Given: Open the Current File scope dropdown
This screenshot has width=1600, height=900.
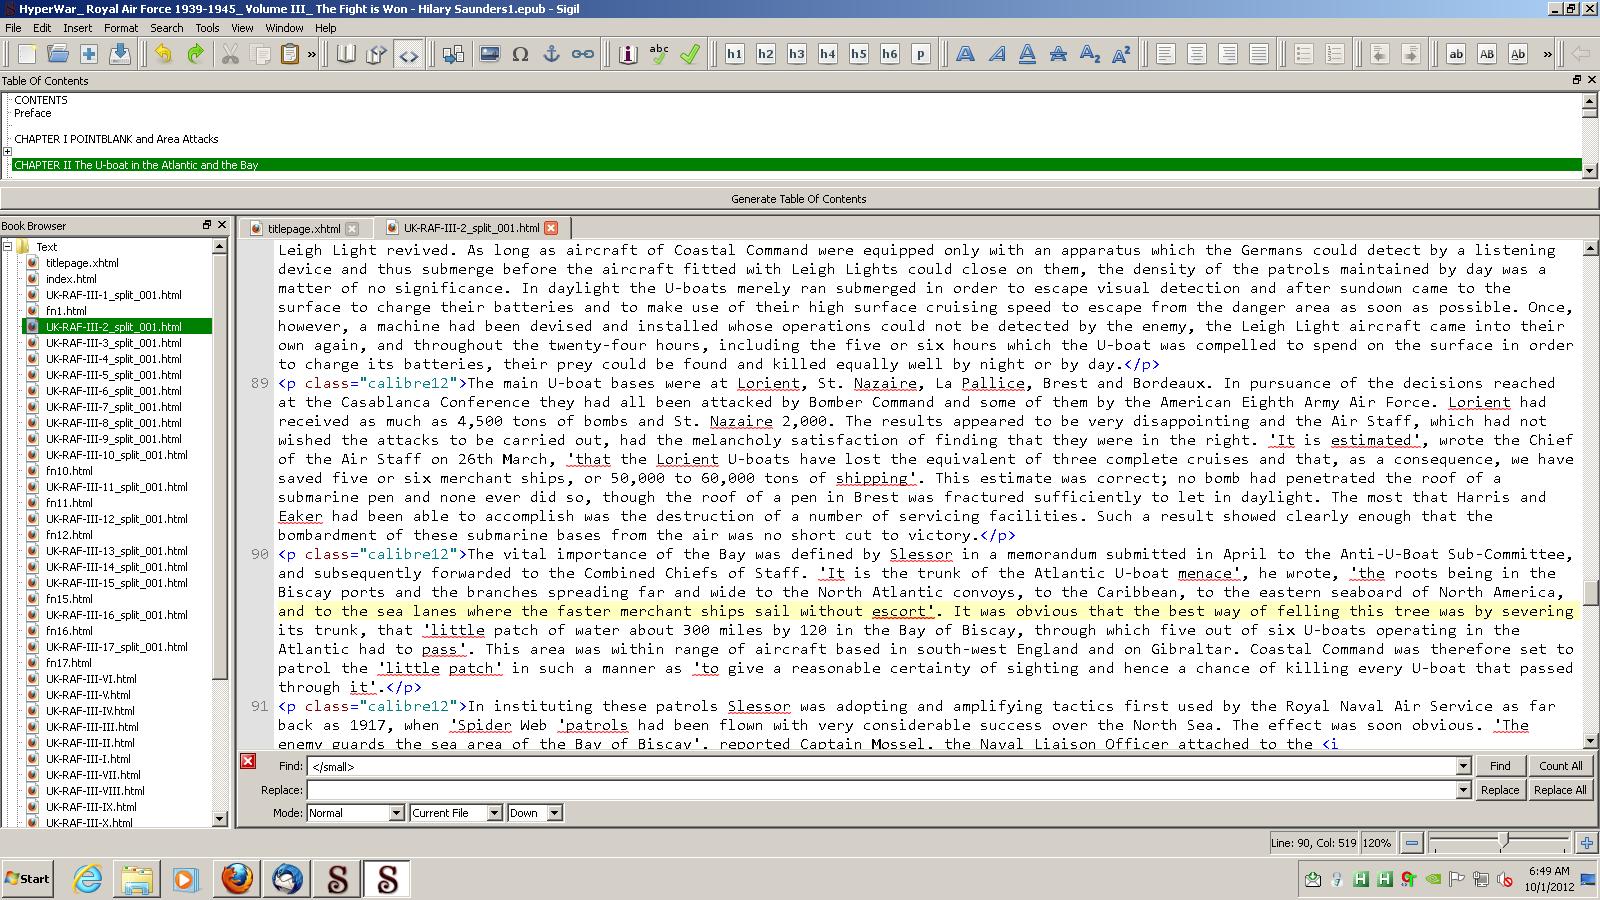Looking at the screenshot, I should coord(456,813).
